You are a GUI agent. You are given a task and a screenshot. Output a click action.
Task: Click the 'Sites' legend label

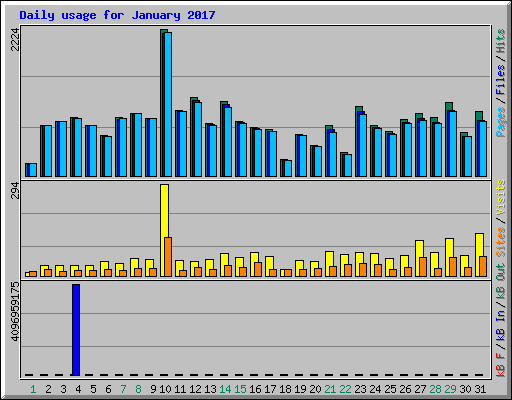point(500,242)
